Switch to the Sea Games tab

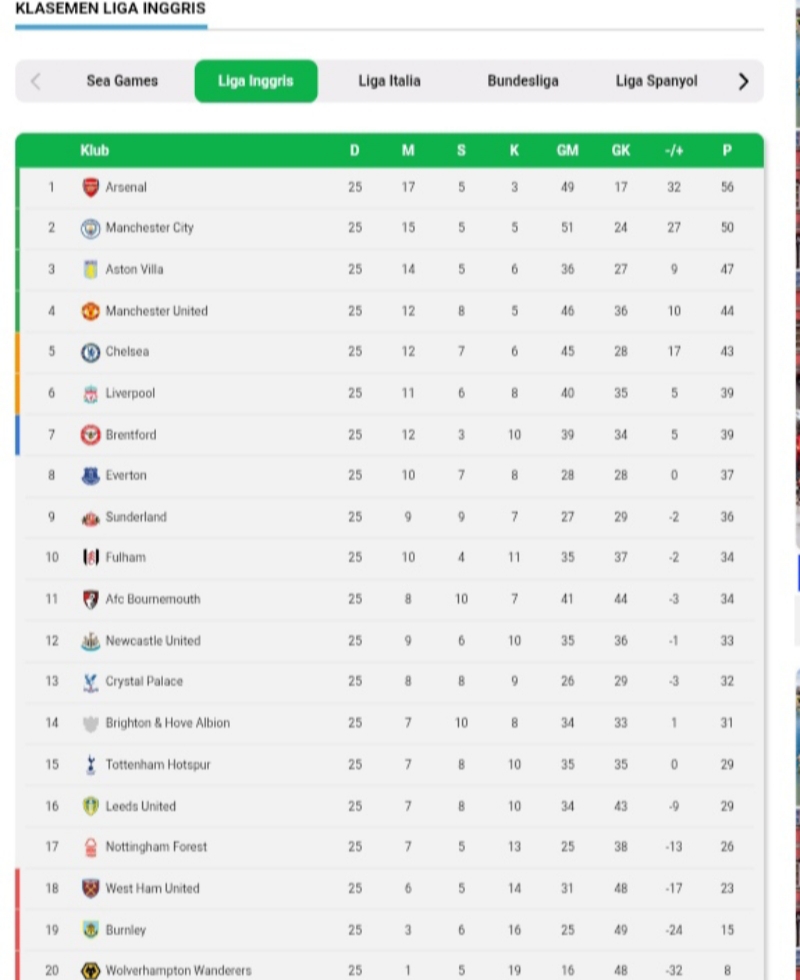coord(122,81)
